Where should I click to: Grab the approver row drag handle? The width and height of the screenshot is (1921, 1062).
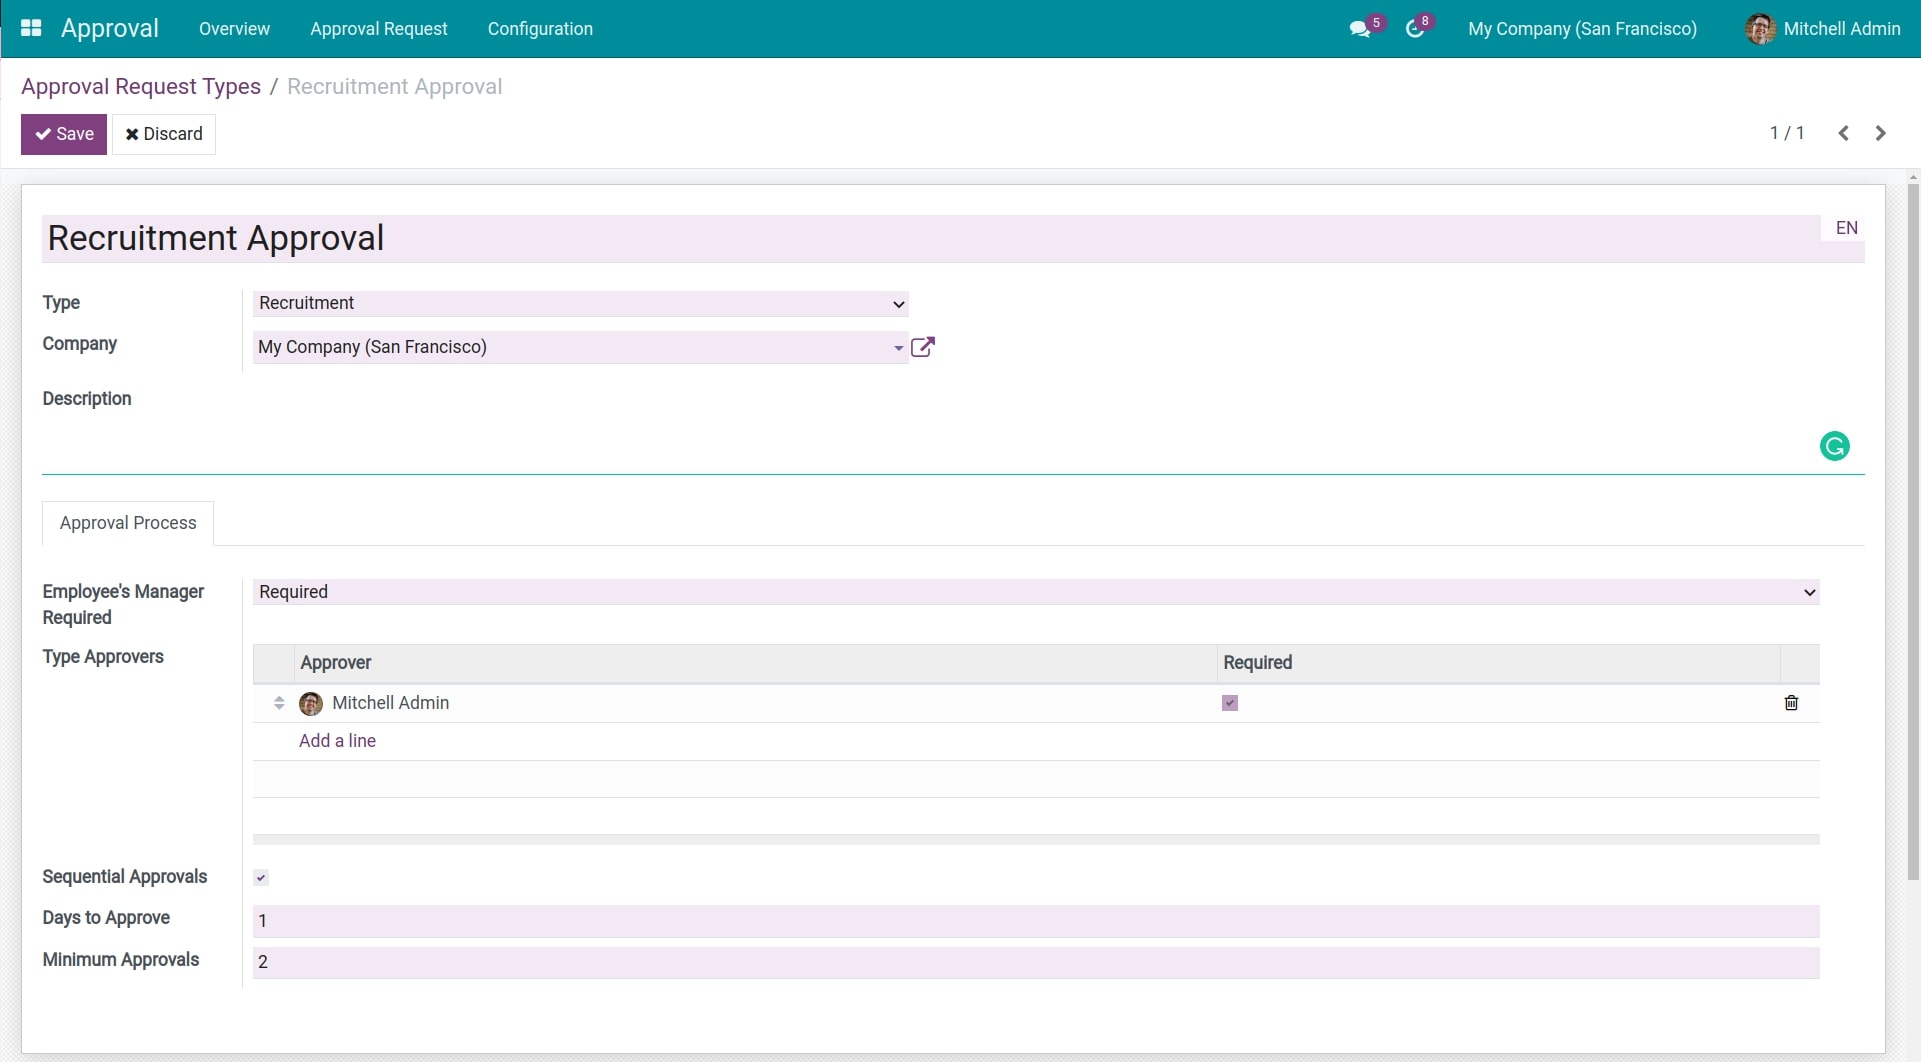pyautogui.click(x=279, y=703)
